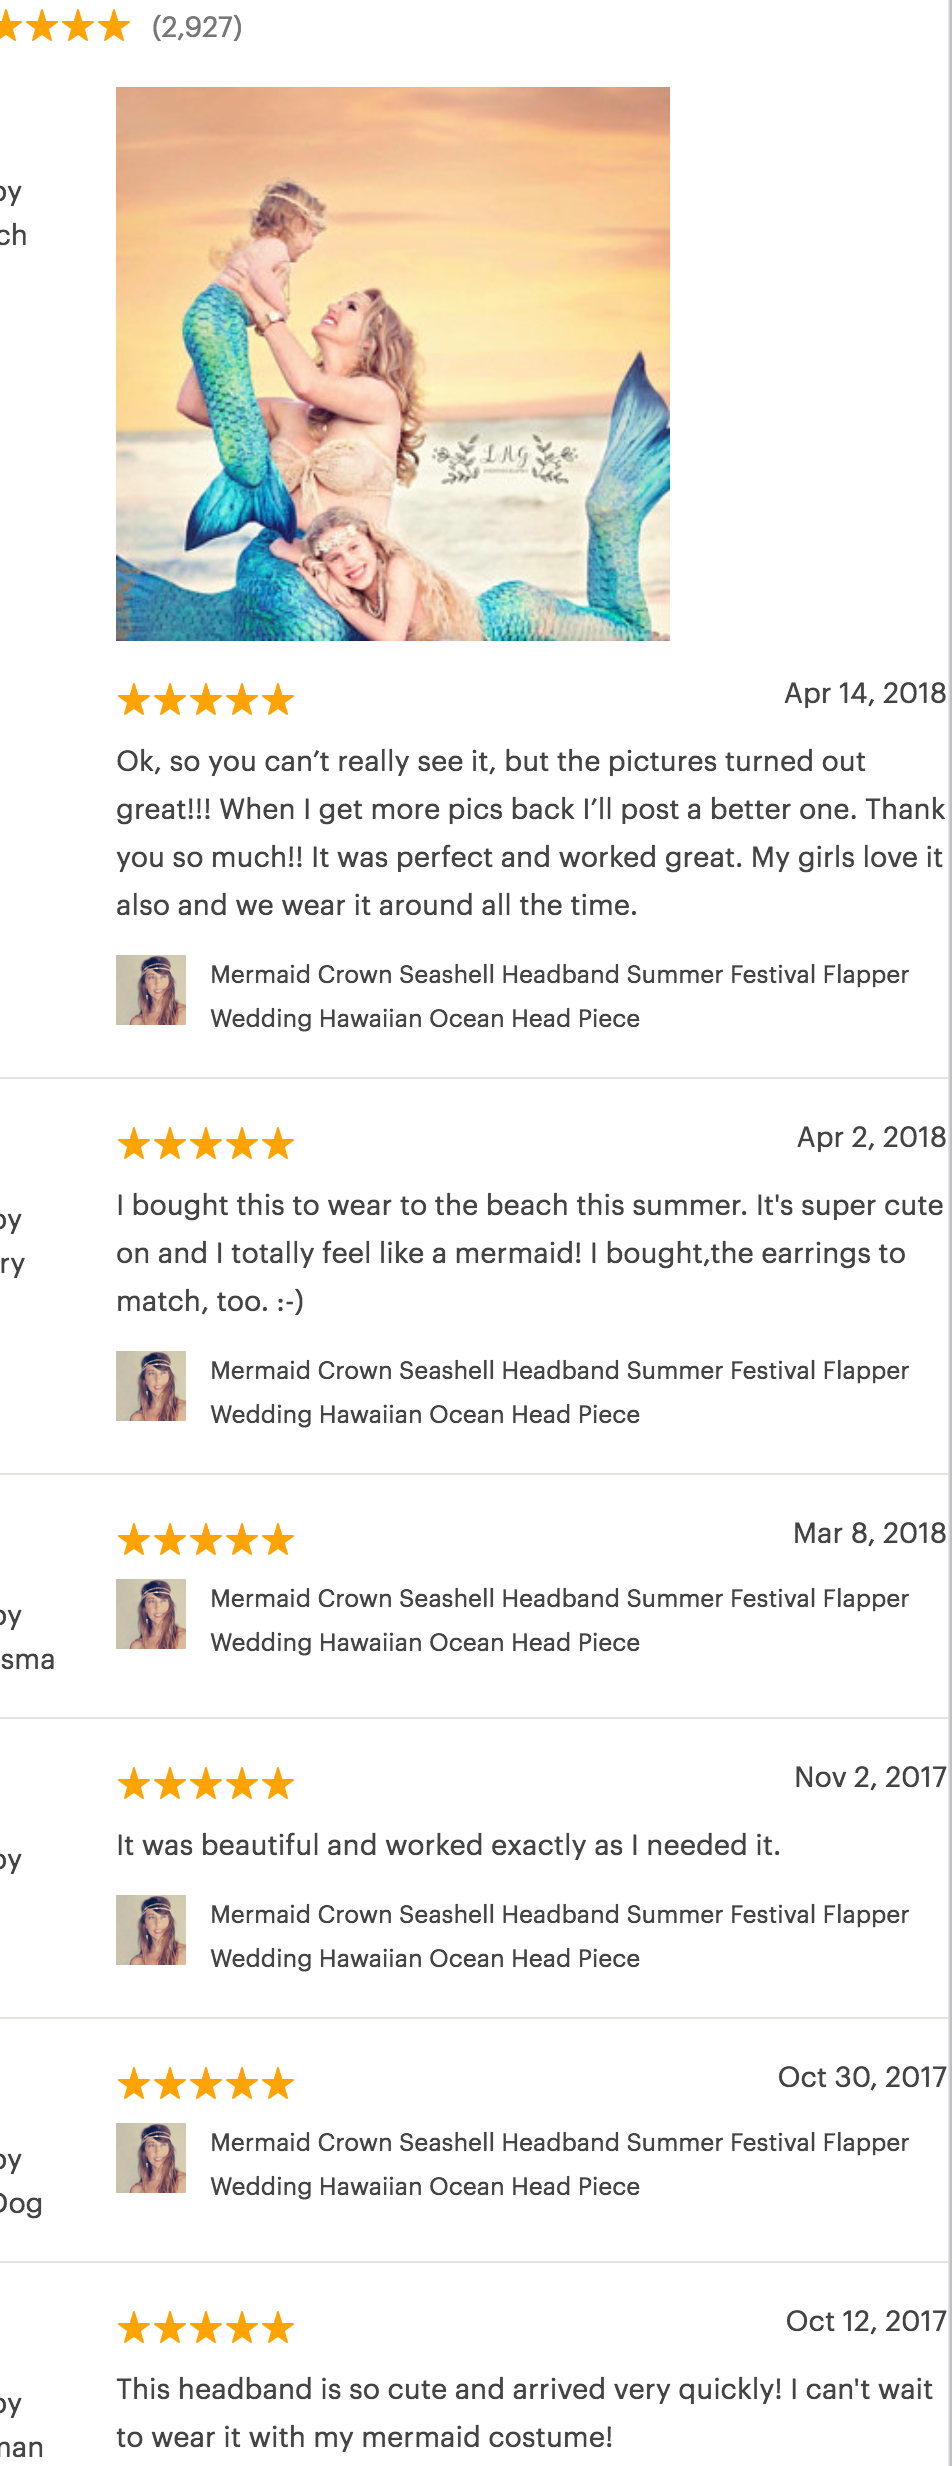Screen dimensions: 952x2466
Task: Click the star rating on Apr 2, 2018 review
Action: click(x=205, y=1144)
